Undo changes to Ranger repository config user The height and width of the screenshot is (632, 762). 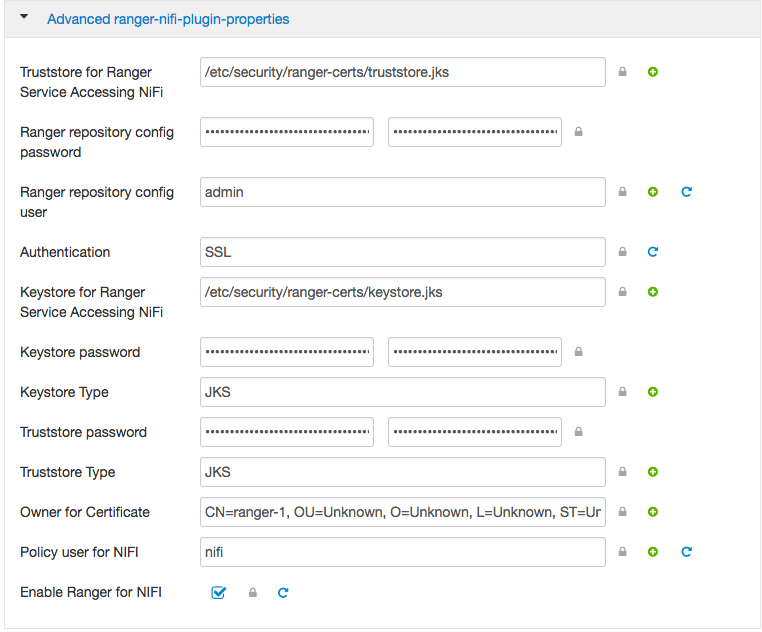tap(686, 192)
